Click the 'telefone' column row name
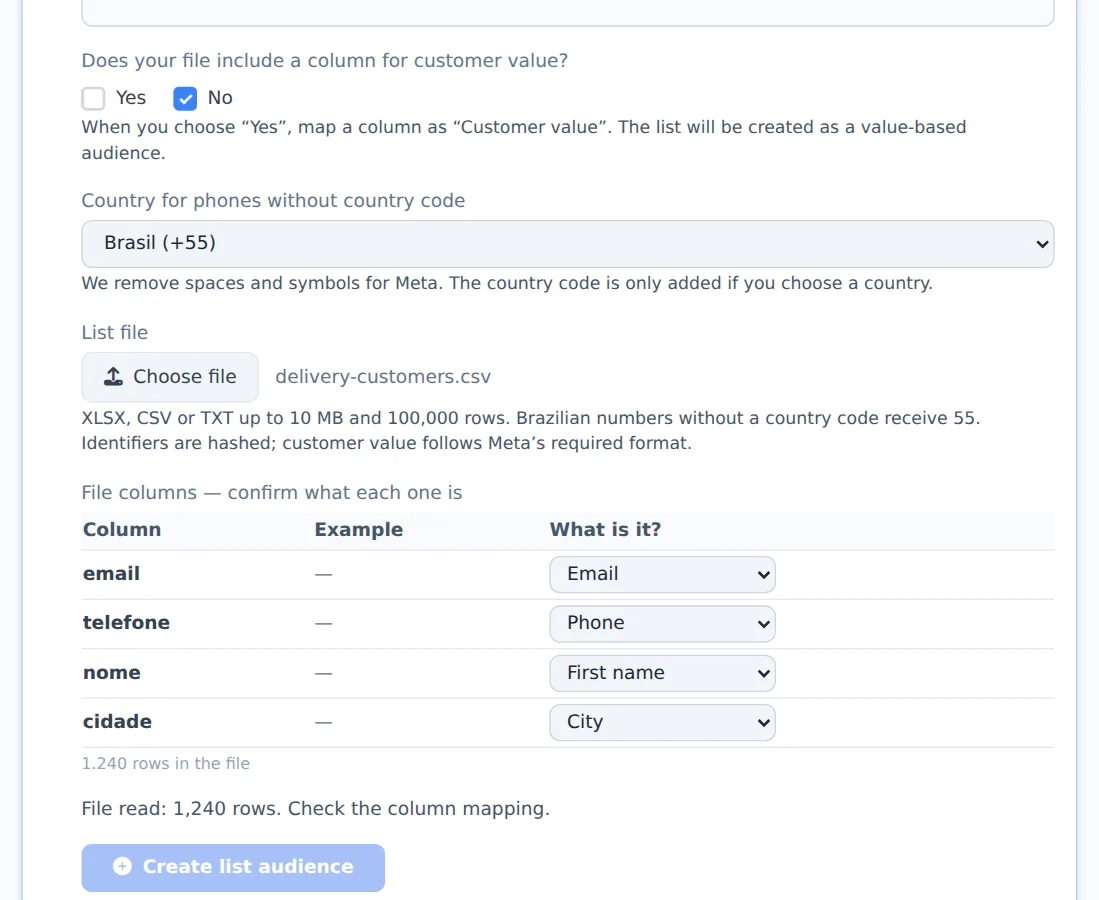The height and width of the screenshot is (900, 1099). [x=126, y=622]
